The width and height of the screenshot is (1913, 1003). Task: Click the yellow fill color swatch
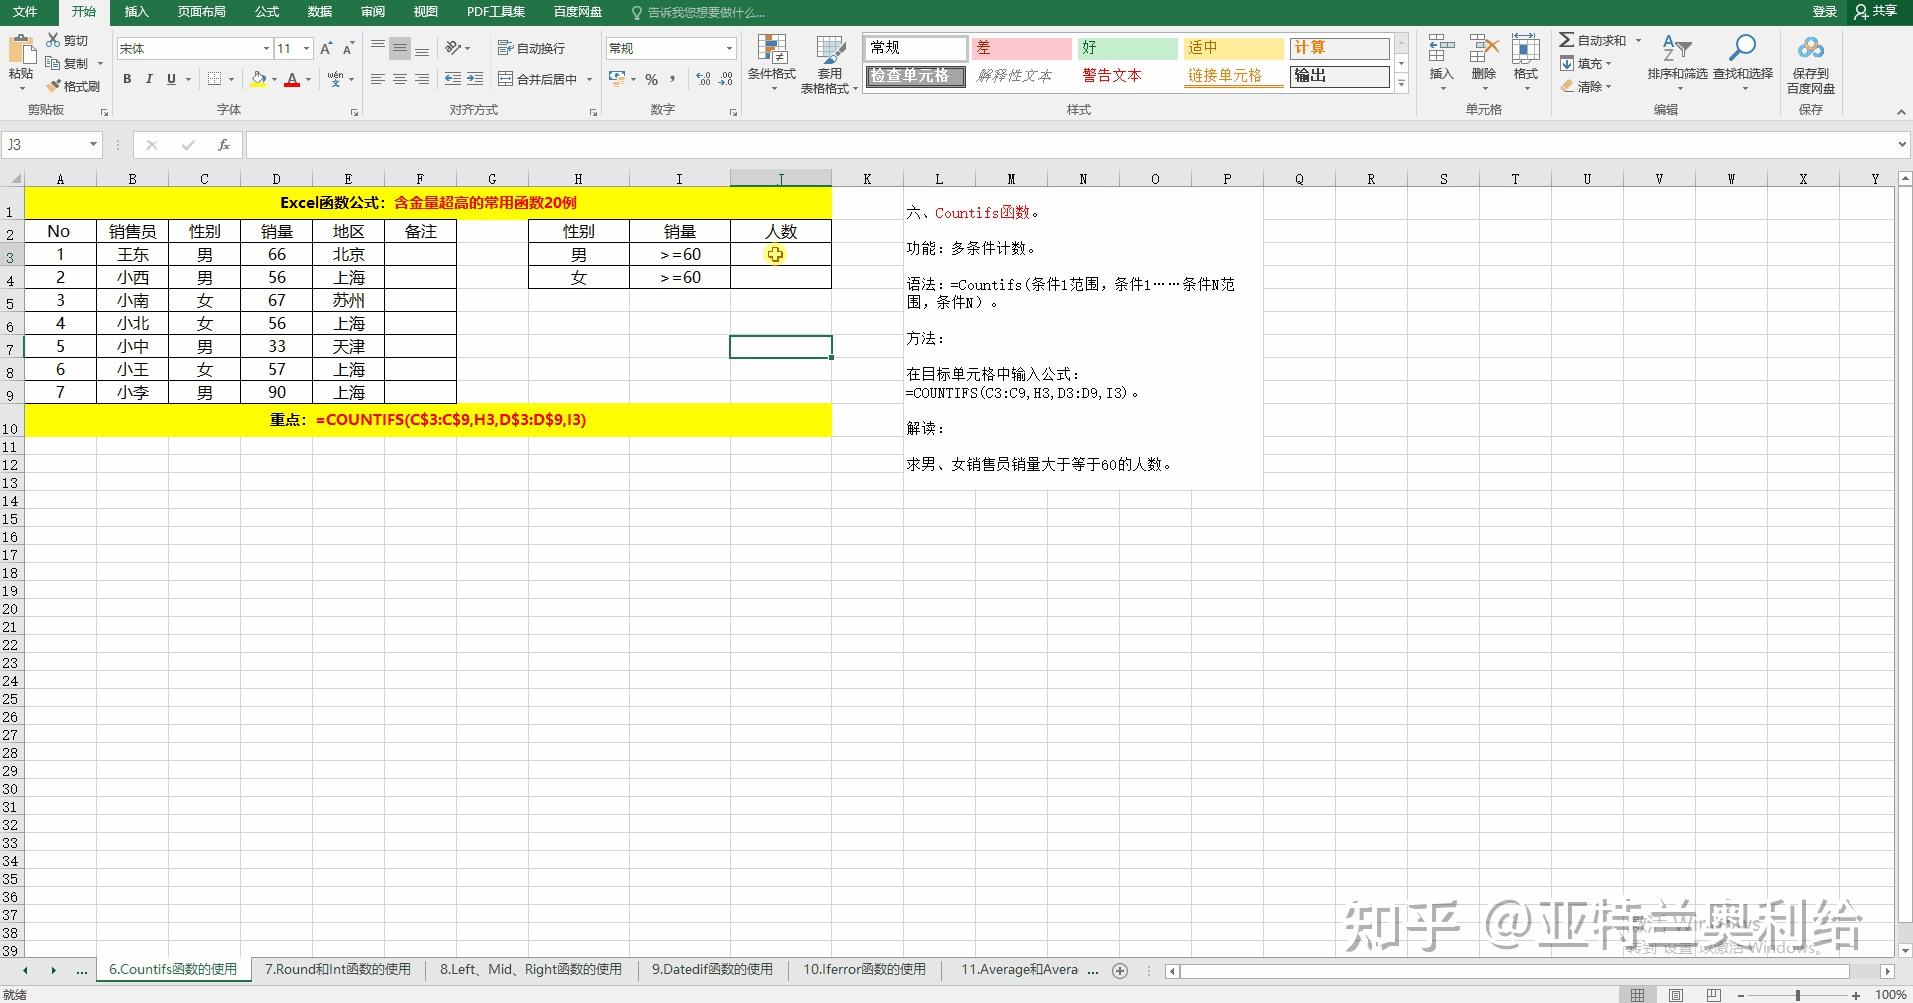tap(259, 79)
